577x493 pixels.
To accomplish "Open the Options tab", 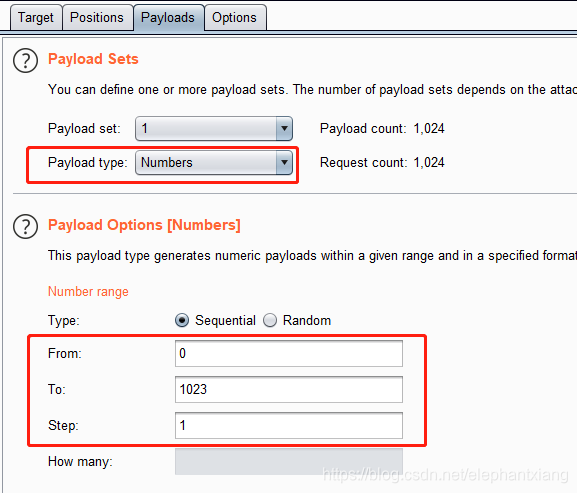I will coord(234,17).
